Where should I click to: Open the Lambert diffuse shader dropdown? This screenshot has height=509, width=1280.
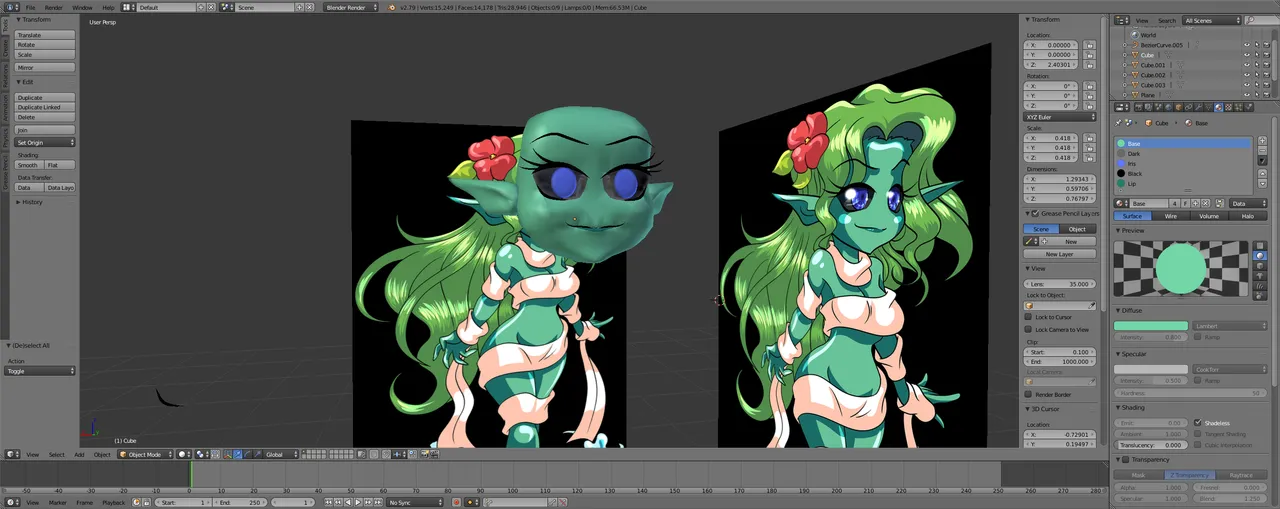coord(1229,326)
